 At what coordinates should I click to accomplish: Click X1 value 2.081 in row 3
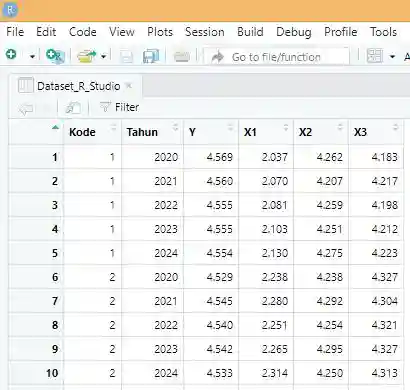pyautogui.click(x=274, y=205)
